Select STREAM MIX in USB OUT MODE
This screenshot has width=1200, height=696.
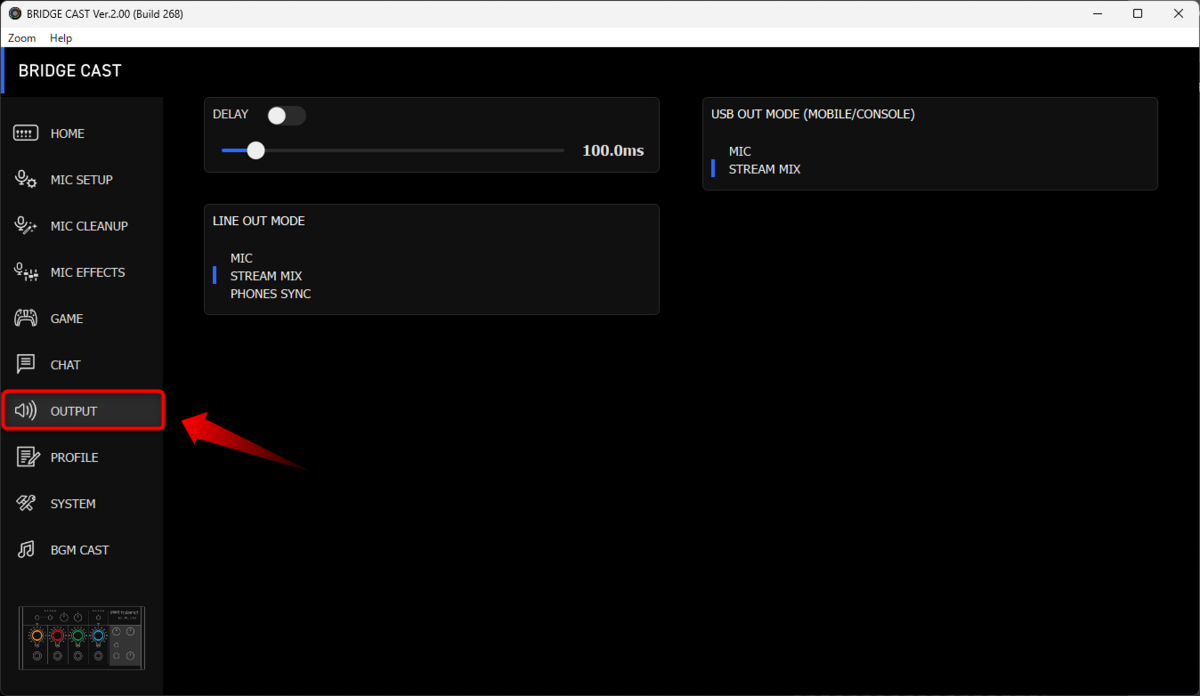point(765,169)
